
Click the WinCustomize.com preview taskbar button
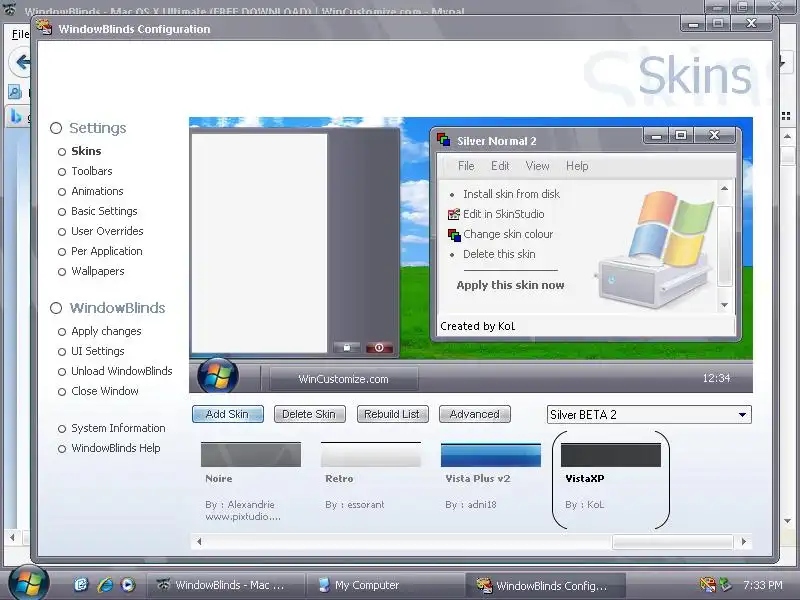click(343, 379)
